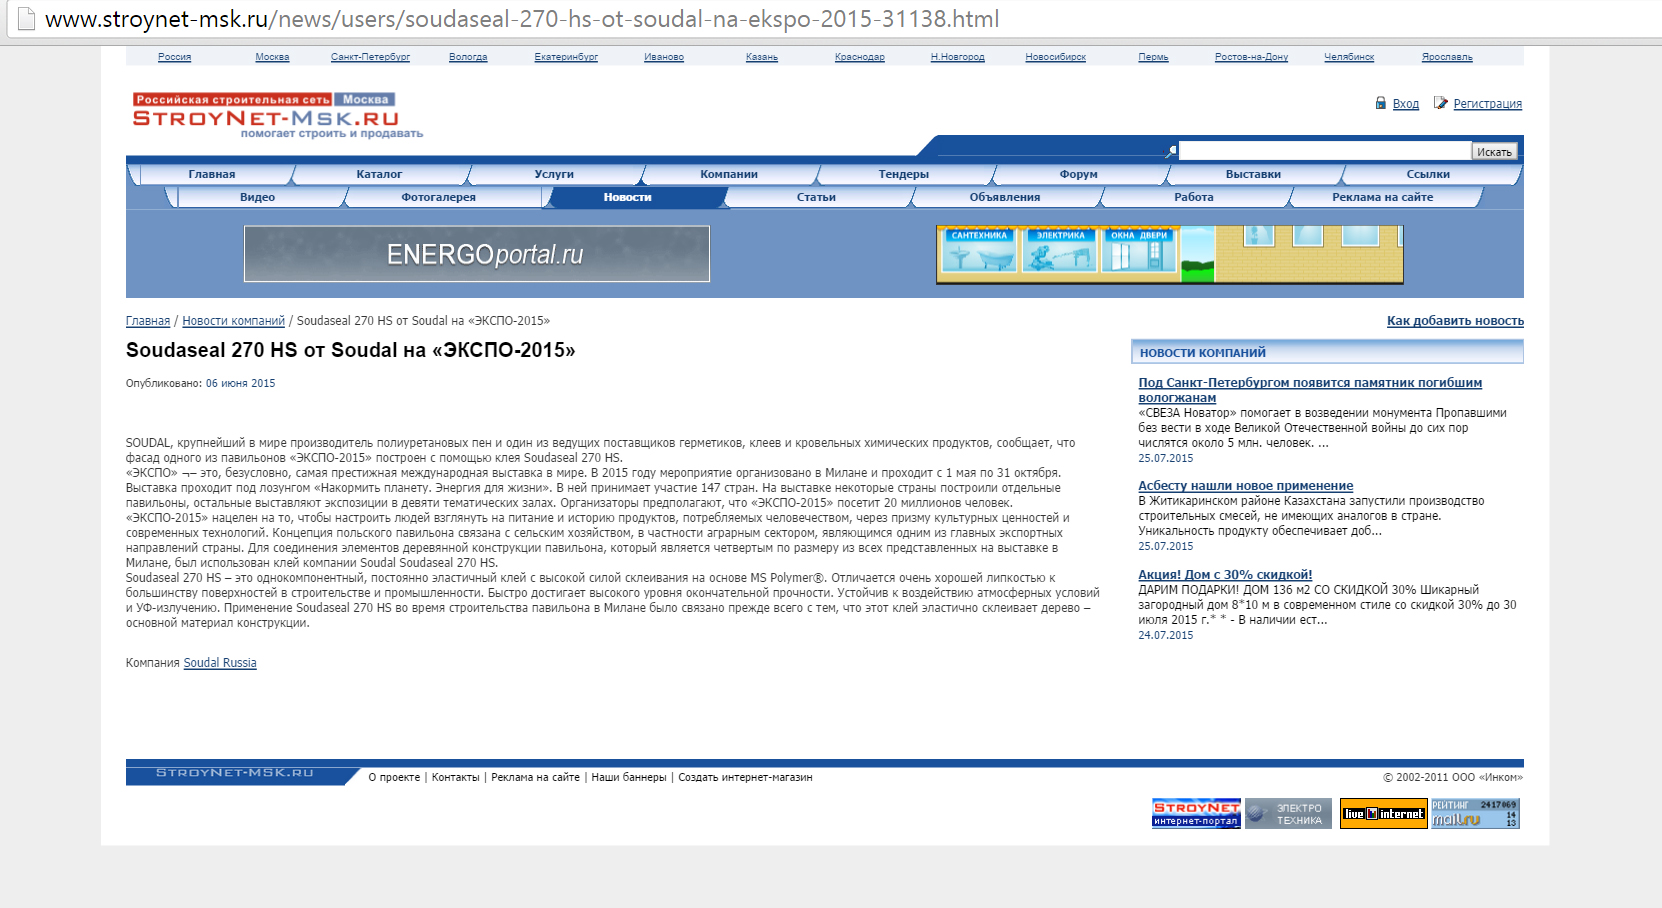Open the Как добавить новость link
The width and height of the screenshot is (1662, 908).
click(1455, 321)
